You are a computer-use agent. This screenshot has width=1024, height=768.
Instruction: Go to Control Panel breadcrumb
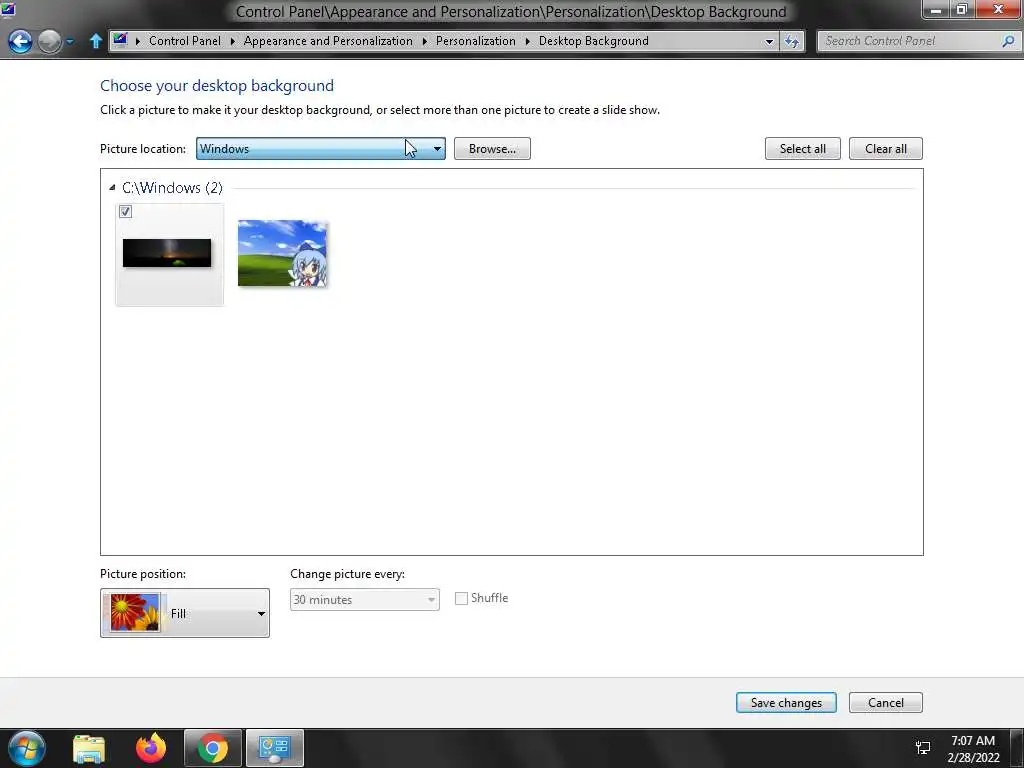coord(185,40)
